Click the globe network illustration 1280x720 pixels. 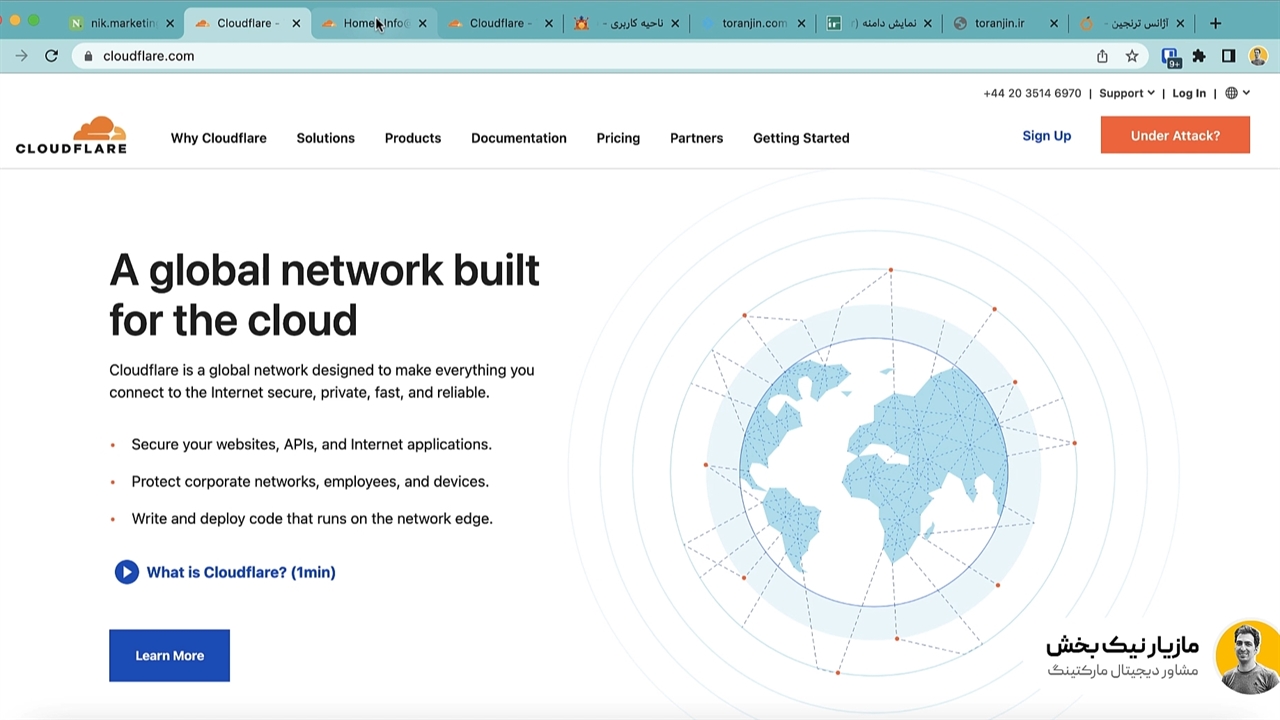pos(873,472)
